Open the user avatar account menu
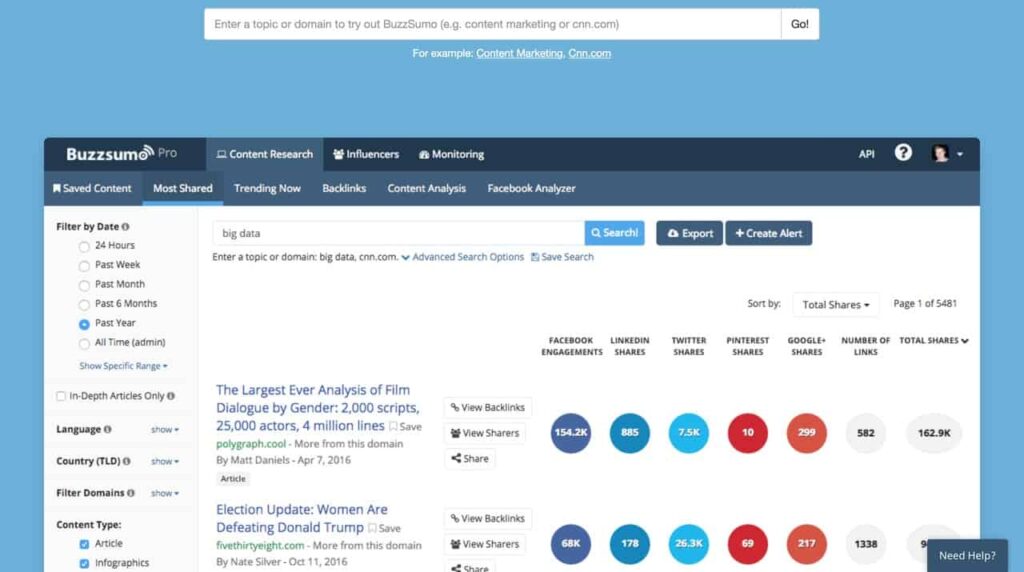1024x572 pixels. point(946,154)
